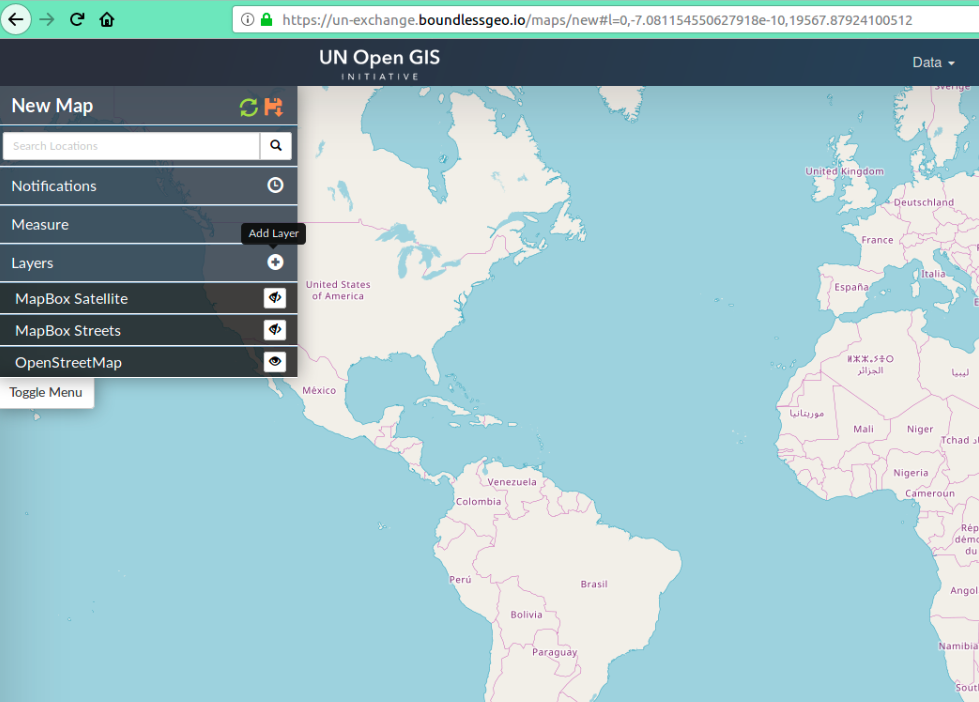Reload the page in the browser

coord(77,19)
